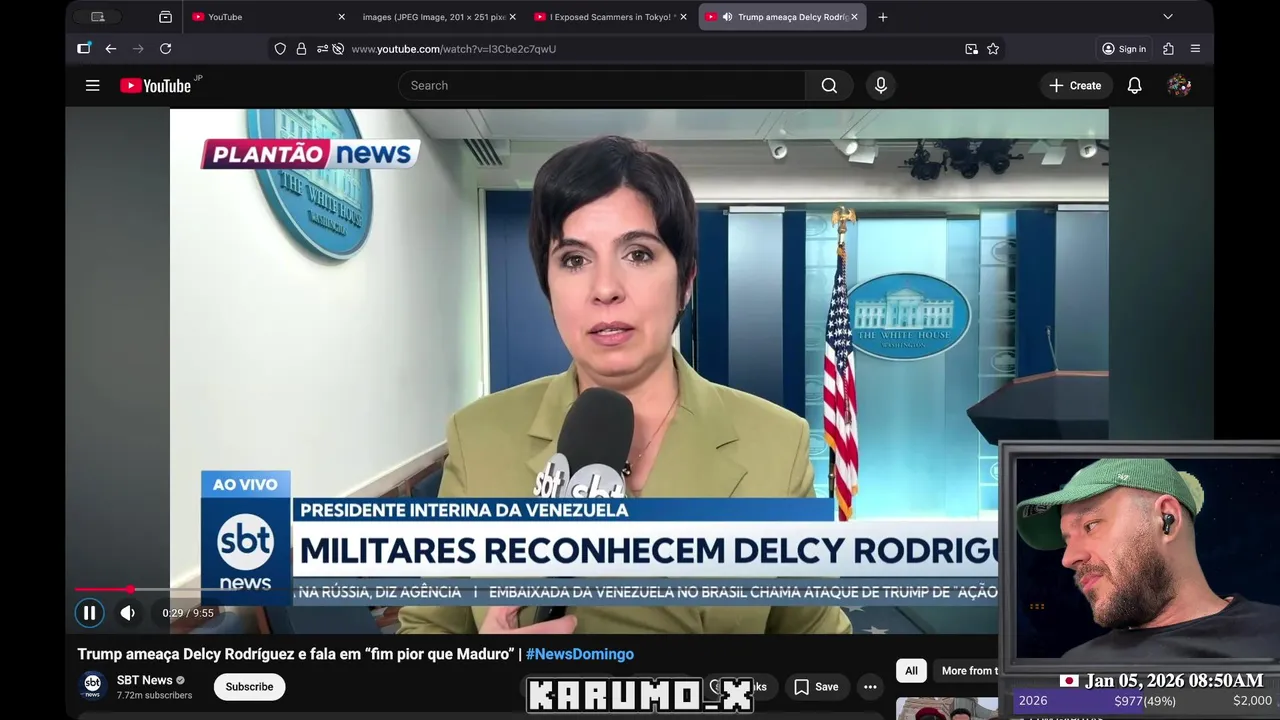Click the YouTube search field
This screenshot has height=720, width=1280.
coord(602,86)
